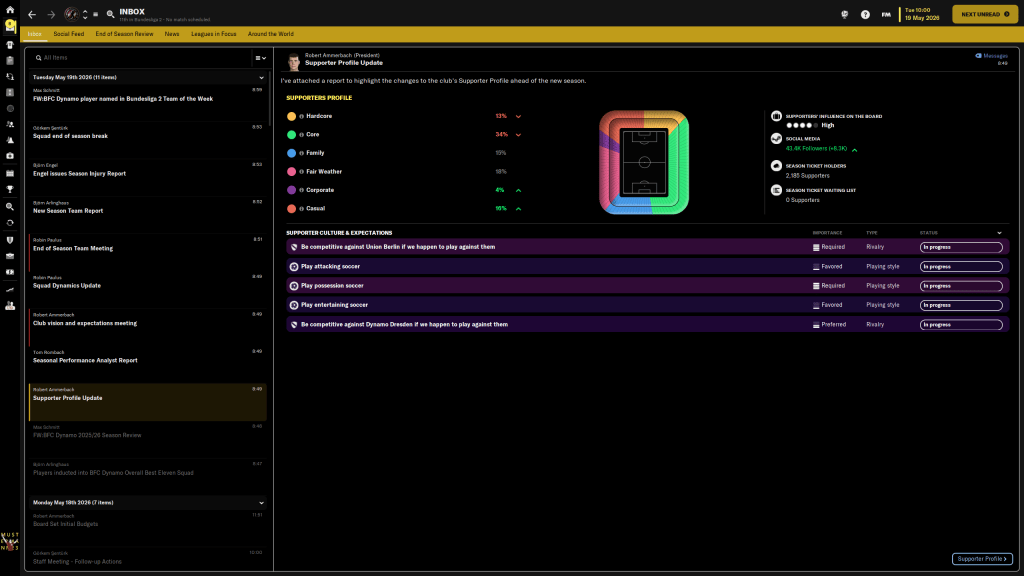Image resolution: width=1024 pixels, height=576 pixels.
Task: Click the Squad shirt icon in sidebar
Action: pos(9,44)
